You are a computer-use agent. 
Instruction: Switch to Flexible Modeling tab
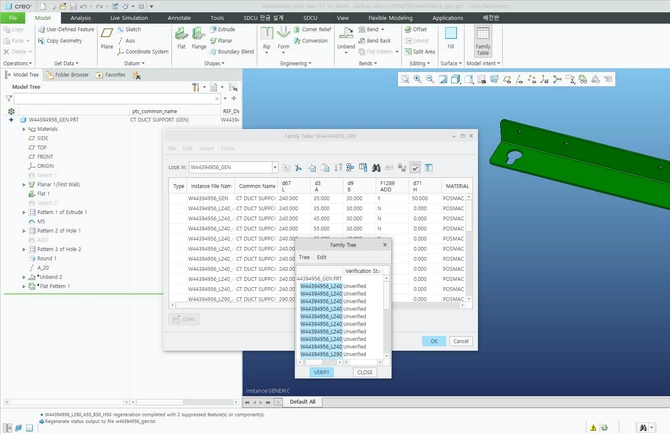coord(391,18)
